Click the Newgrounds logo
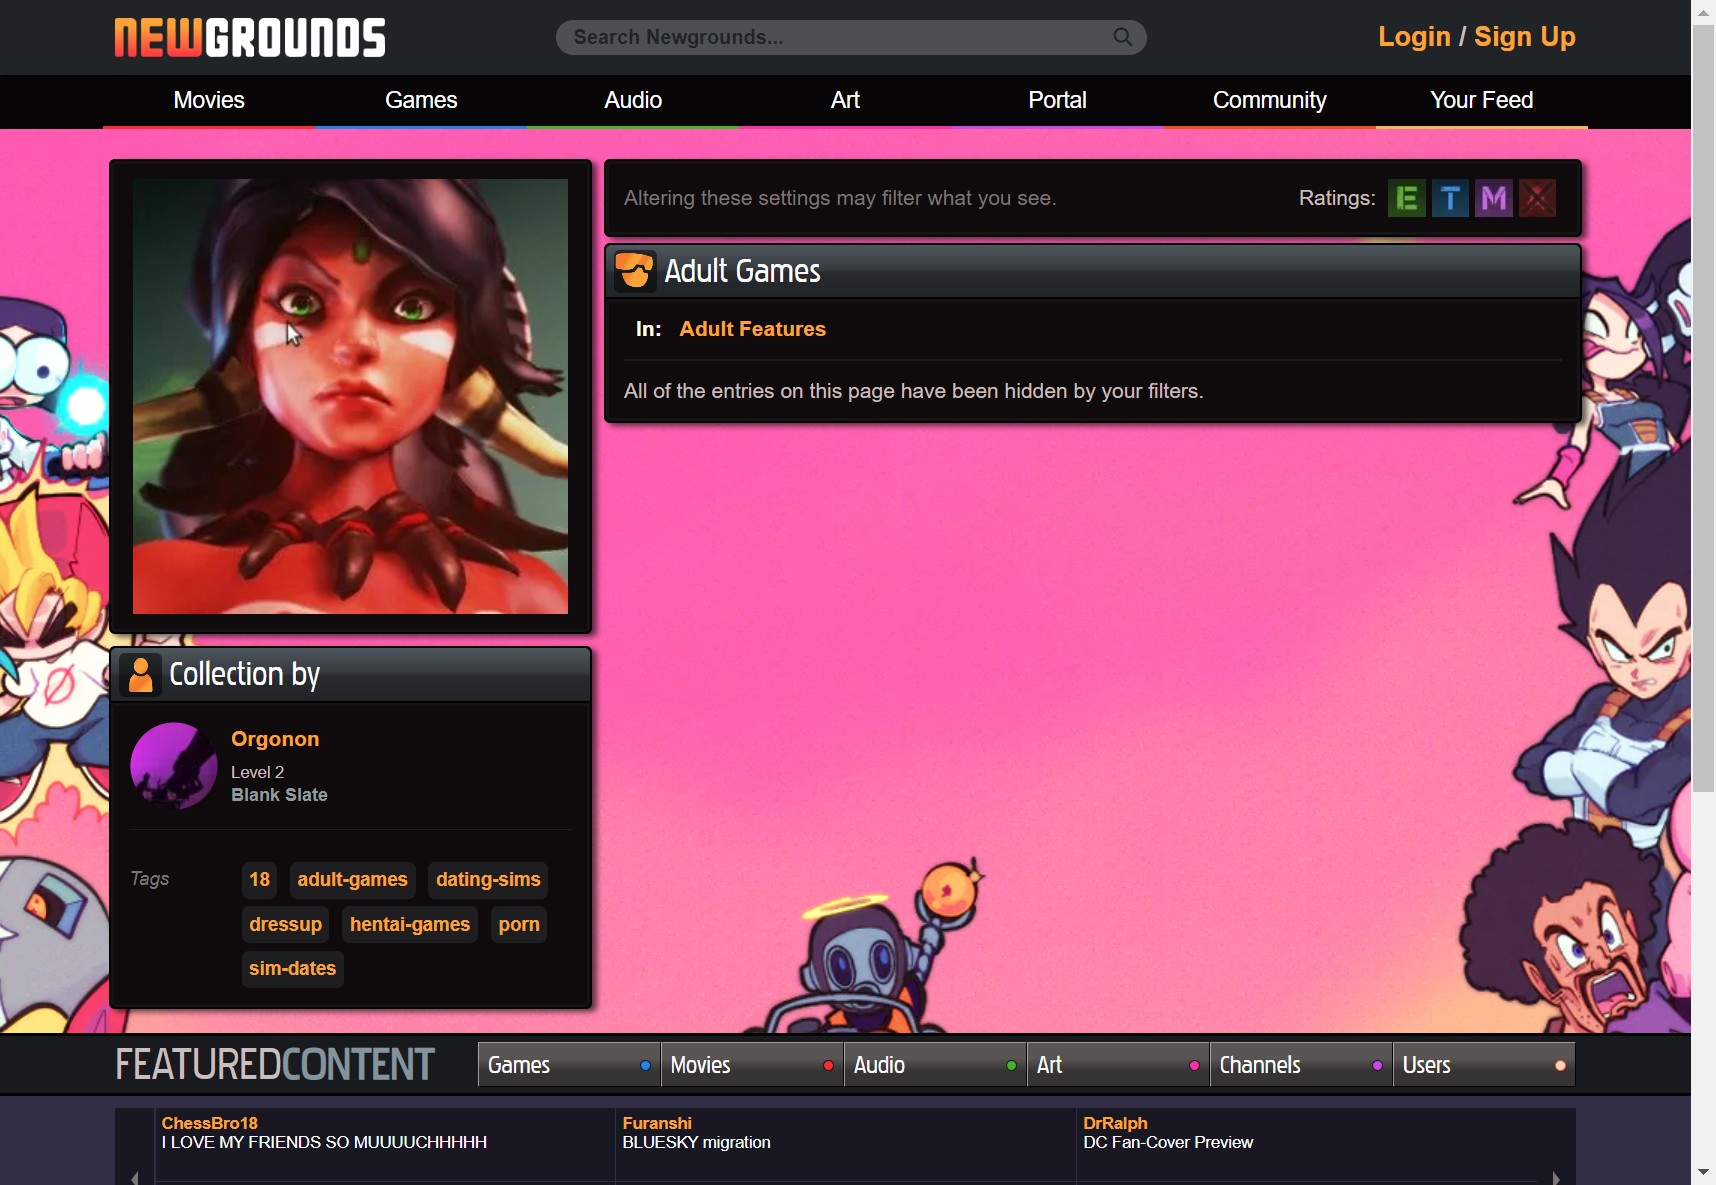Image resolution: width=1716 pixels, height=1185 pixels. (x=249, y=37)
